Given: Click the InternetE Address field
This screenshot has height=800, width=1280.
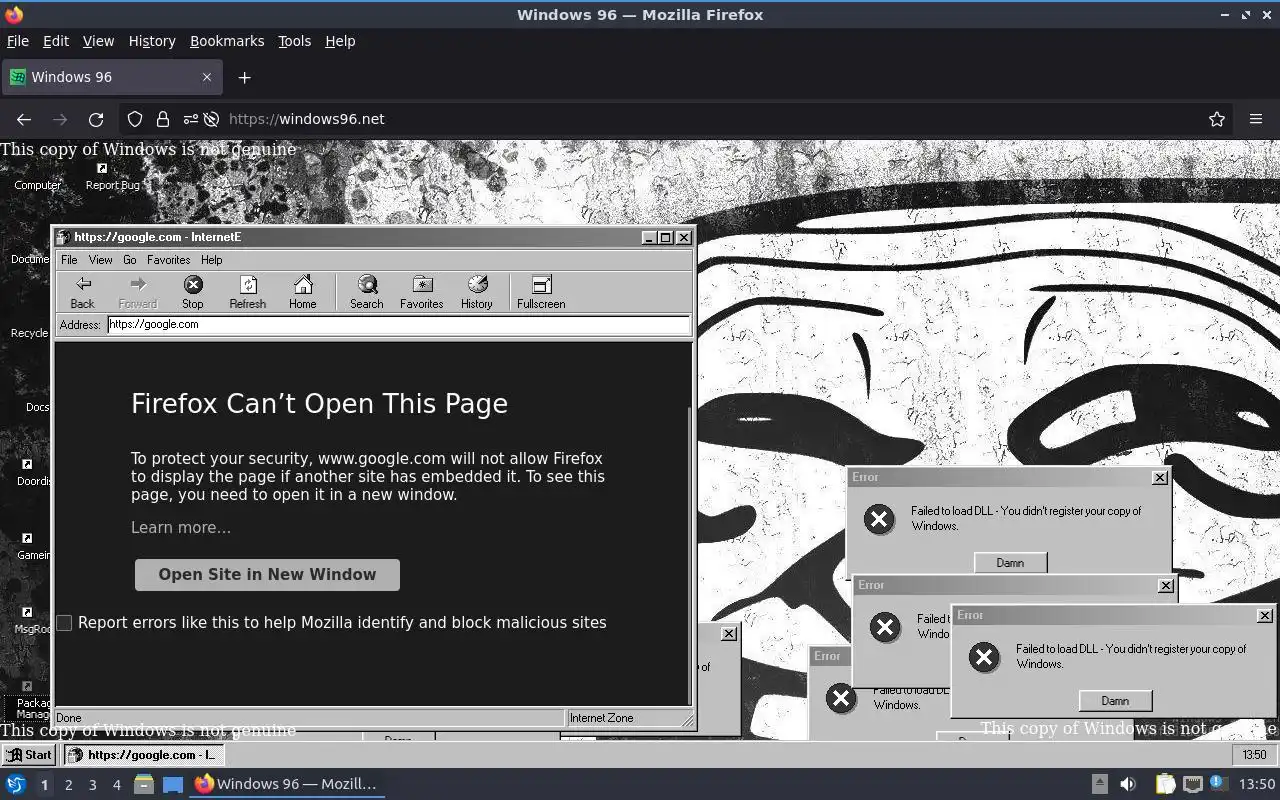Looking at the screenshot, I should tap(399, 325).
